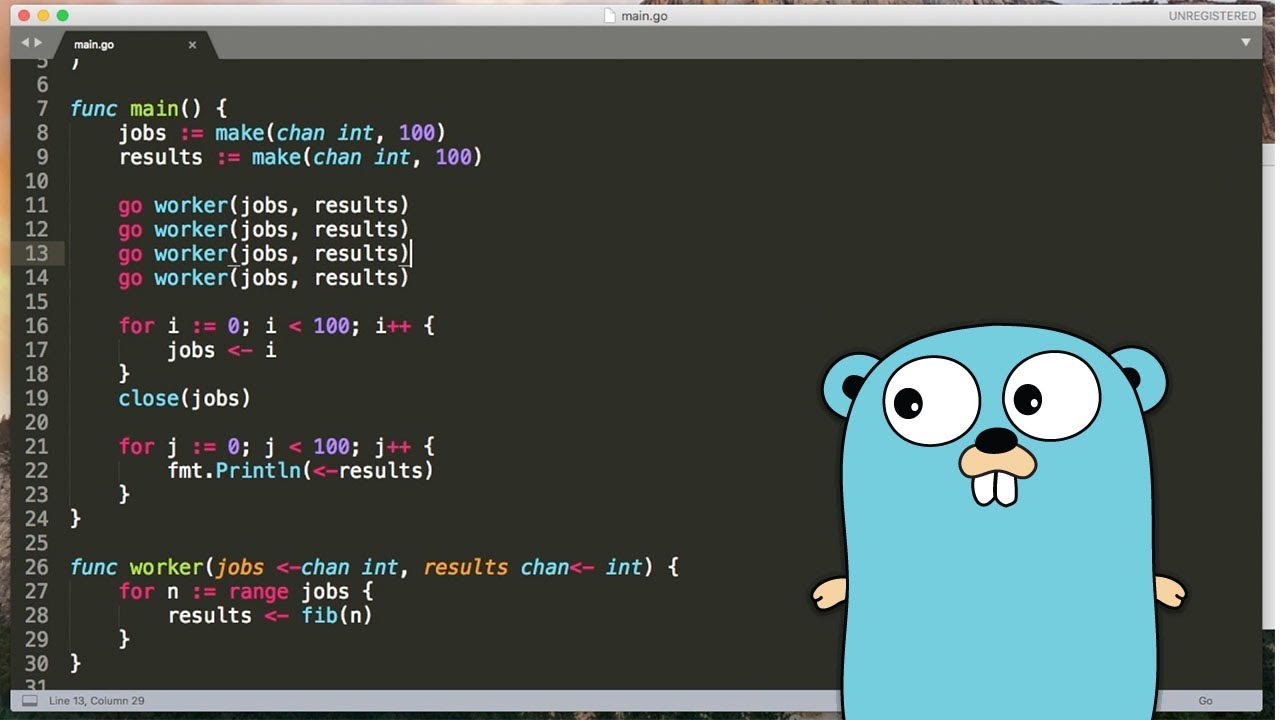Click the "jobs <- i" statement
Image resolution: width=1280 pixels, height=720 pixels.
click(x=222, y=350)
